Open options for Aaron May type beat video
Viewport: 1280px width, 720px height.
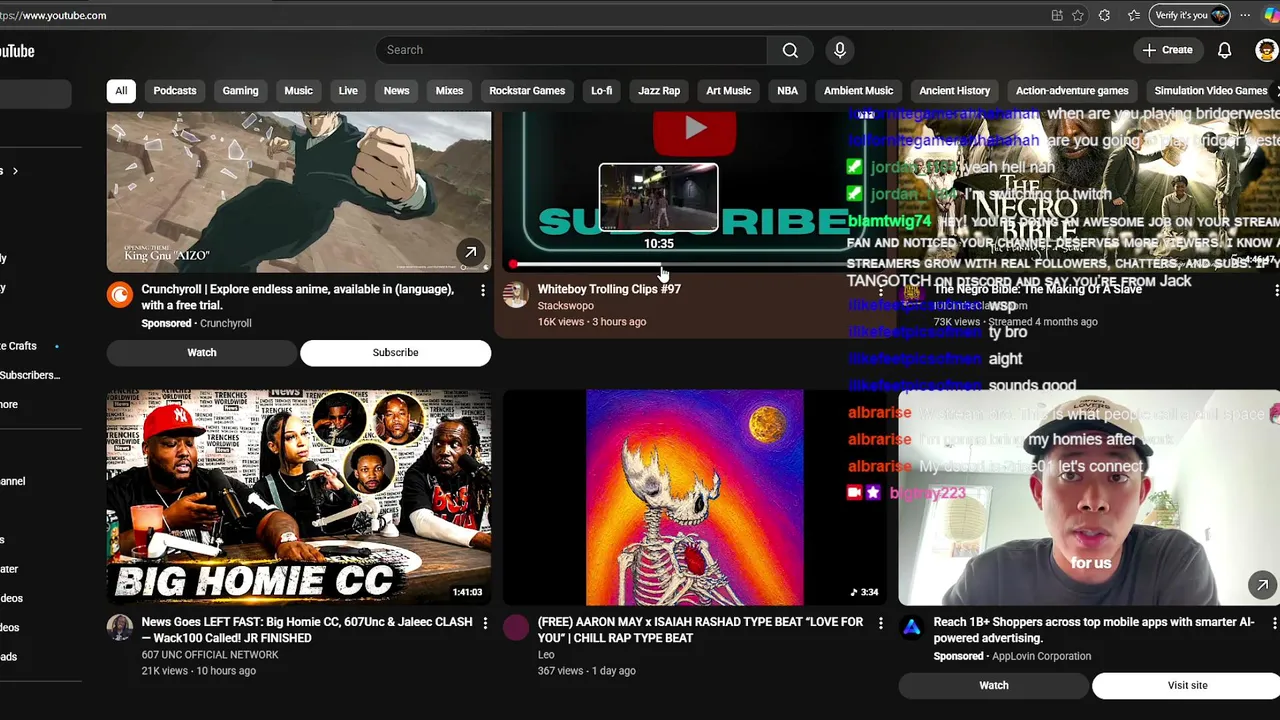(880, 623)
